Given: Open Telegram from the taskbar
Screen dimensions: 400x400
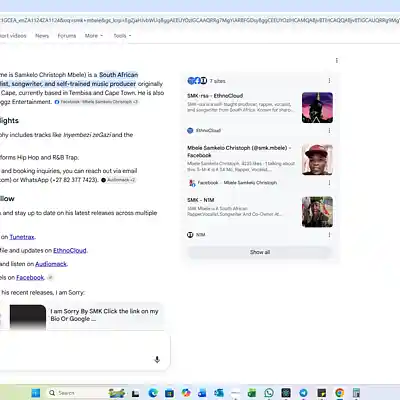Looking at the screenshot, I should coord(303,393).
